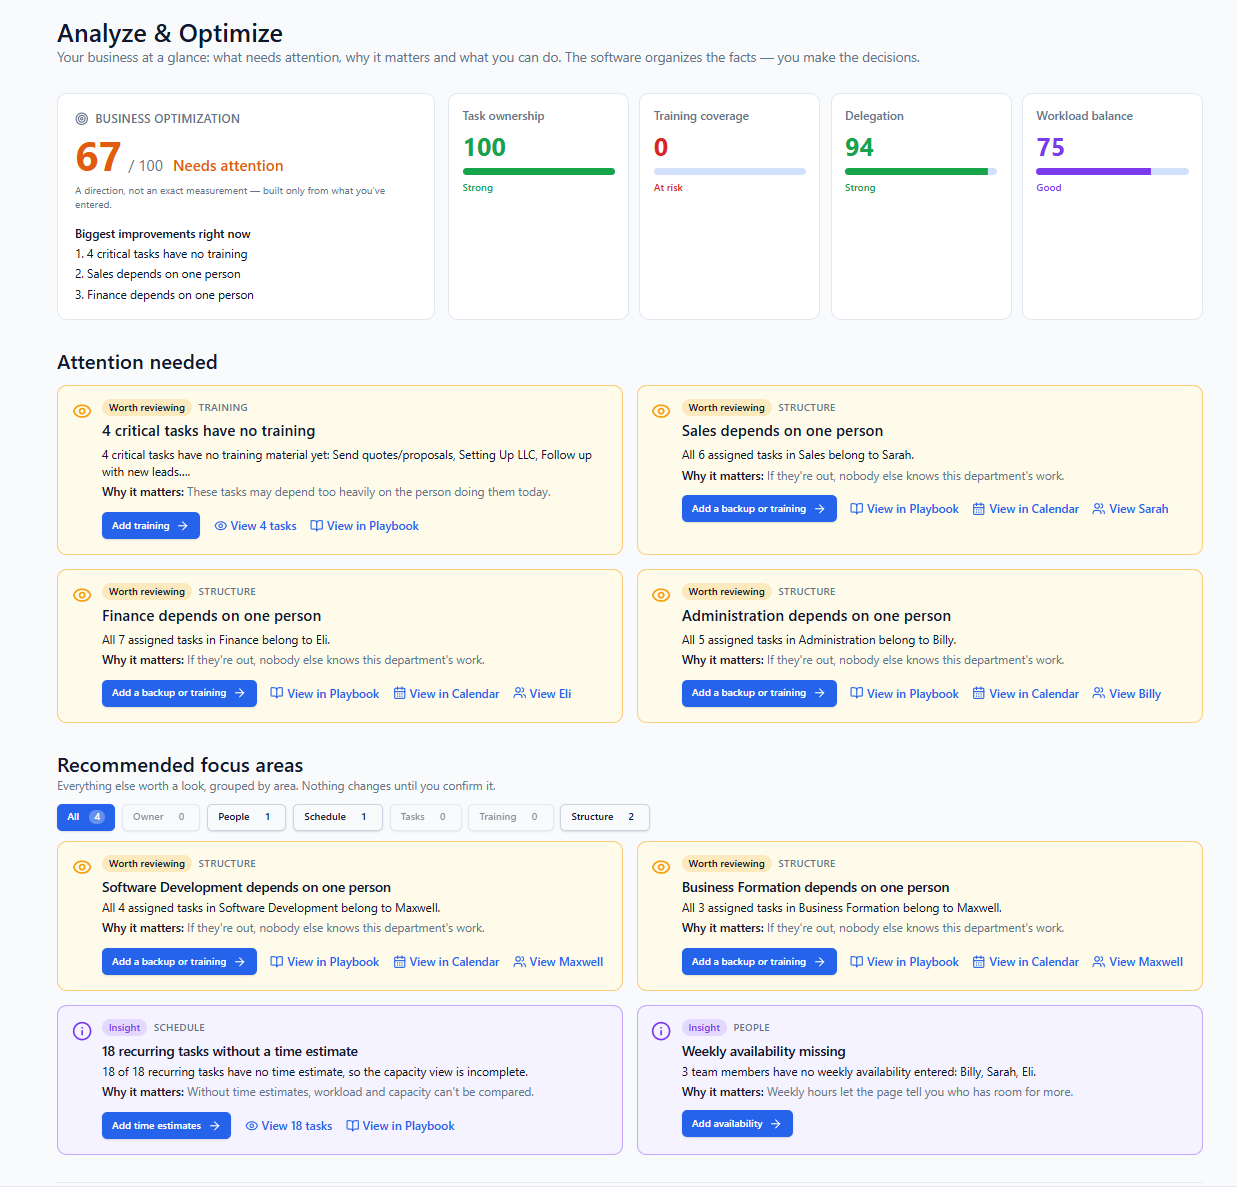1237x1187 pixels.
Task: Open 'View in Playbook' on recurring tasks card
Action: point(400,1126)
